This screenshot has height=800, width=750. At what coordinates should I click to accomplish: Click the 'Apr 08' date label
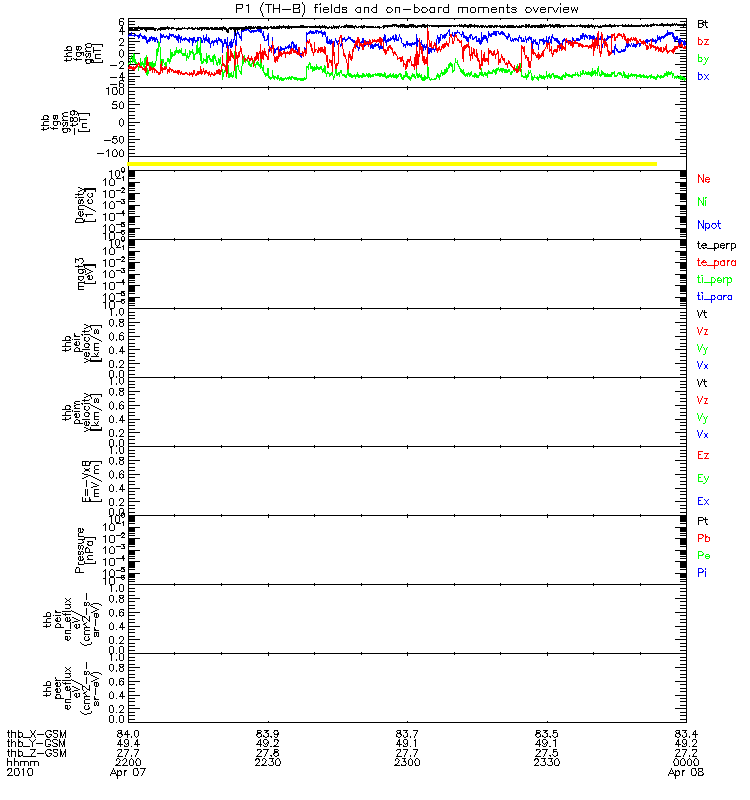point(686,772)
